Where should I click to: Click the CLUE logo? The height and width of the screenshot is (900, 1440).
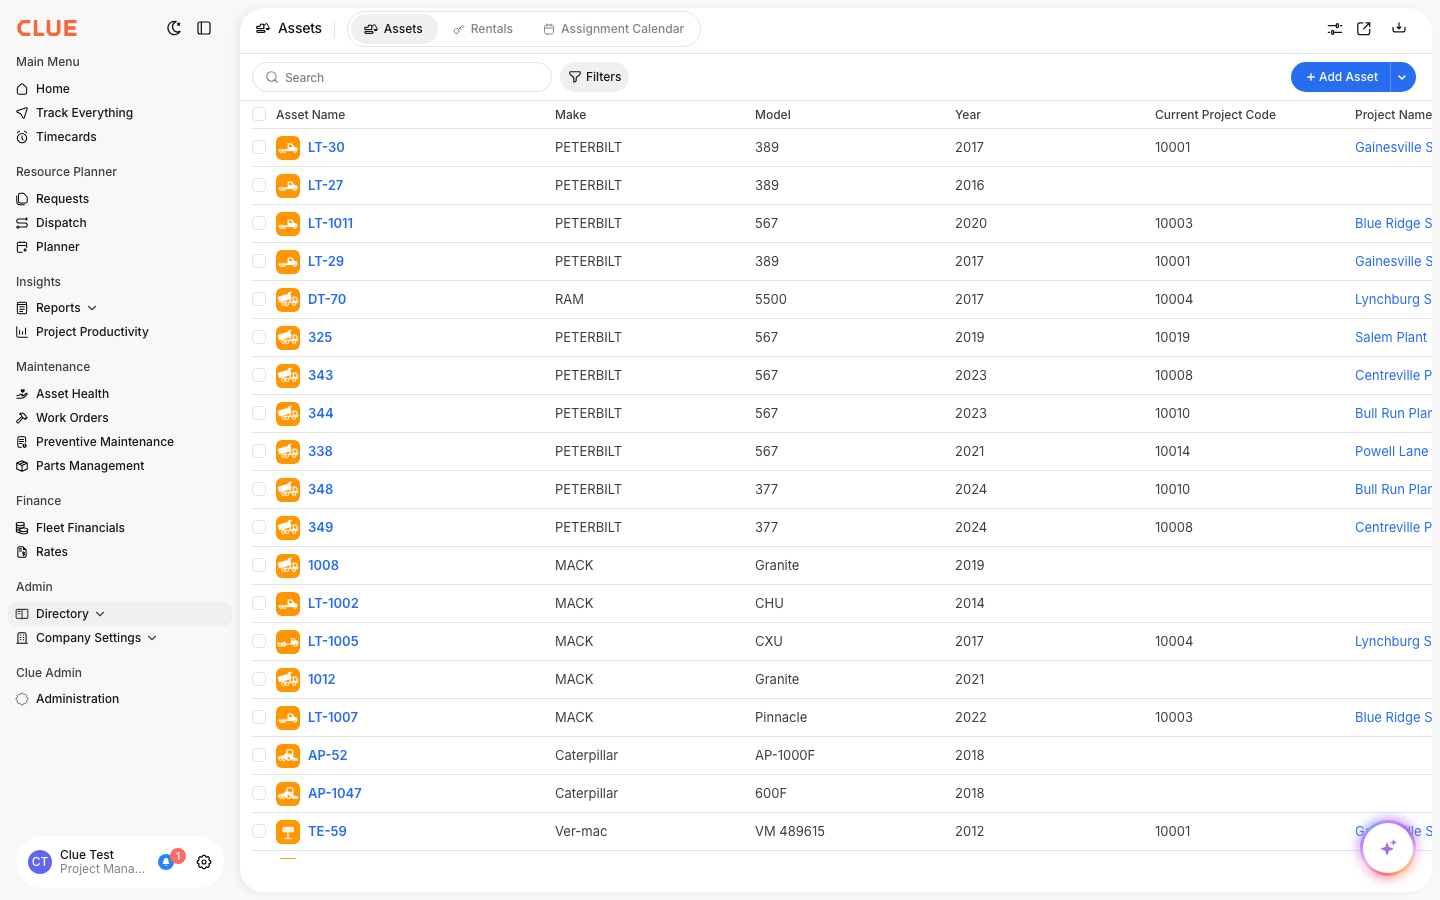(47, 28)
